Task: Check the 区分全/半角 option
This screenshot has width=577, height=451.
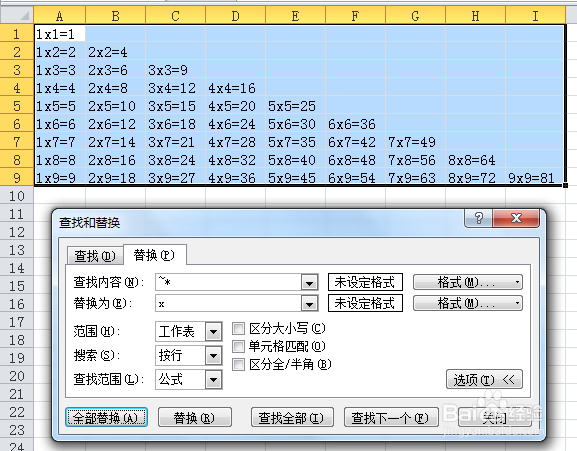Action: 238,365
